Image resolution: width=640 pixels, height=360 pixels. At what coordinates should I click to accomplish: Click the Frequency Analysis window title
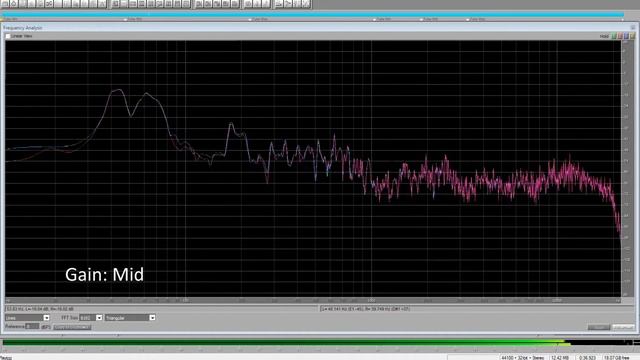(x=23, y=28)
